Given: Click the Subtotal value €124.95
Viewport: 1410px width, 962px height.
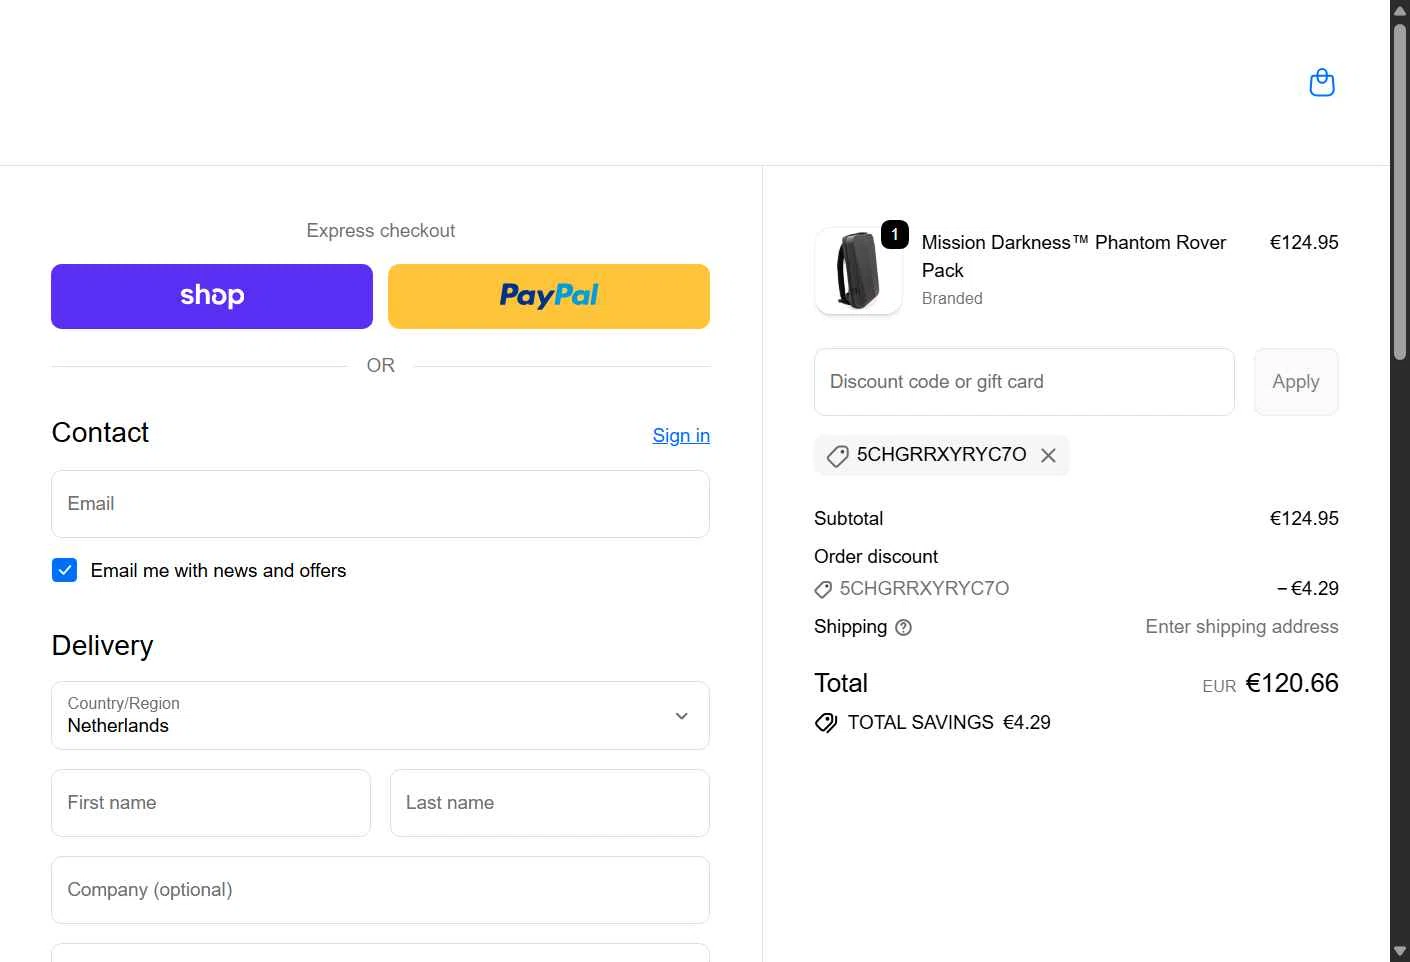Looking at the screenshot, I should pyautogui.click(x=1304, y=519).
